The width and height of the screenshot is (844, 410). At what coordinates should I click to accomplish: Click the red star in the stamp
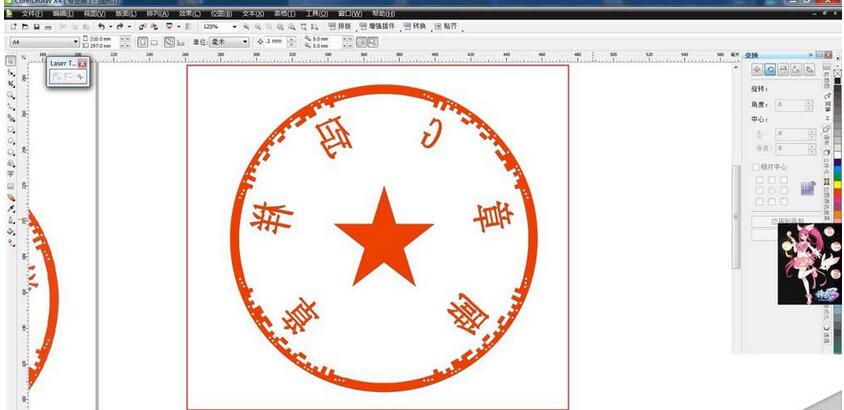384,237
